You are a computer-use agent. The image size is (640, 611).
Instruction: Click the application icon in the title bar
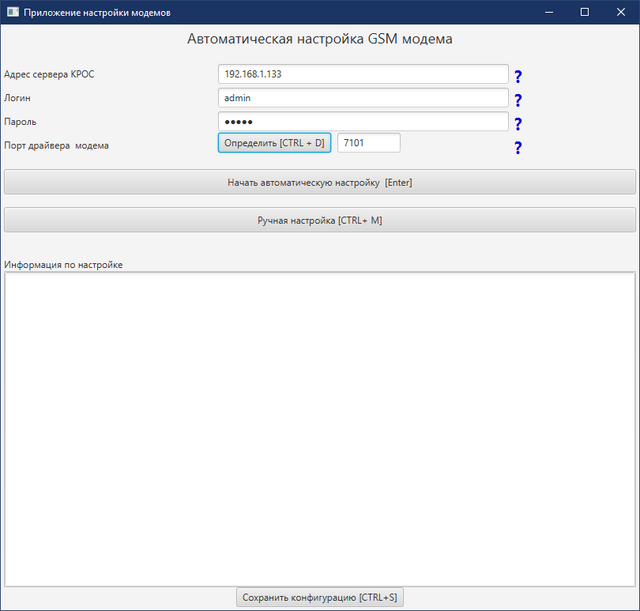point(13,12)
